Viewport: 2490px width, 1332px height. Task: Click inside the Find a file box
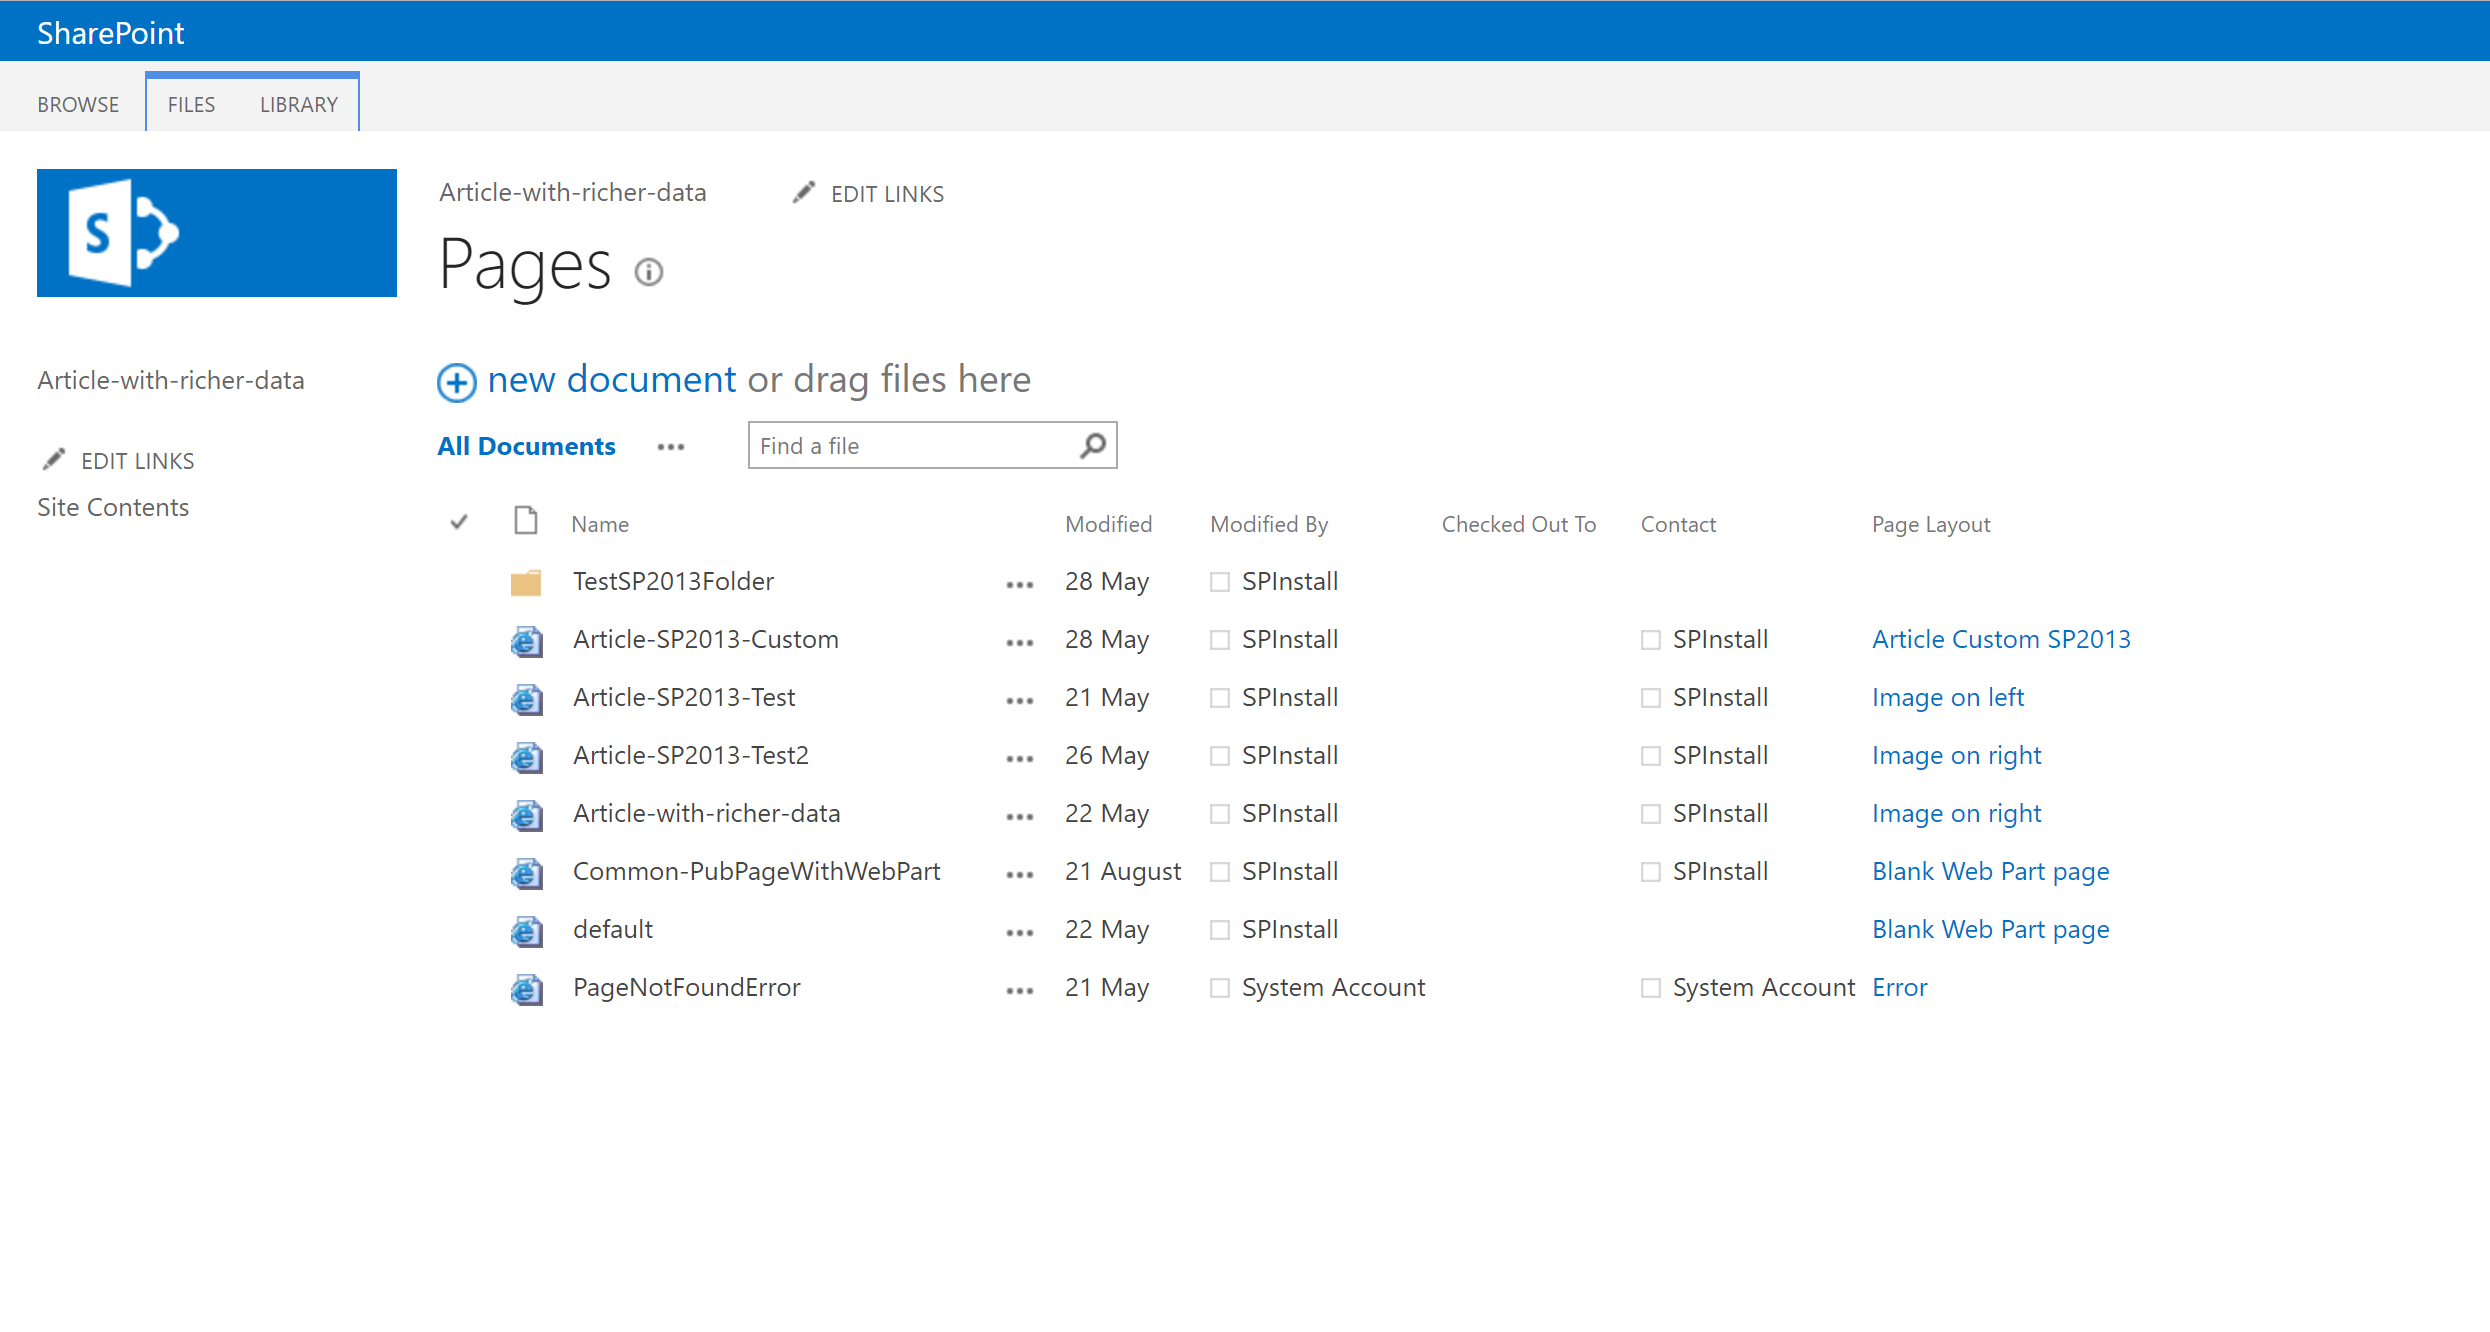[x=900, y=445]
